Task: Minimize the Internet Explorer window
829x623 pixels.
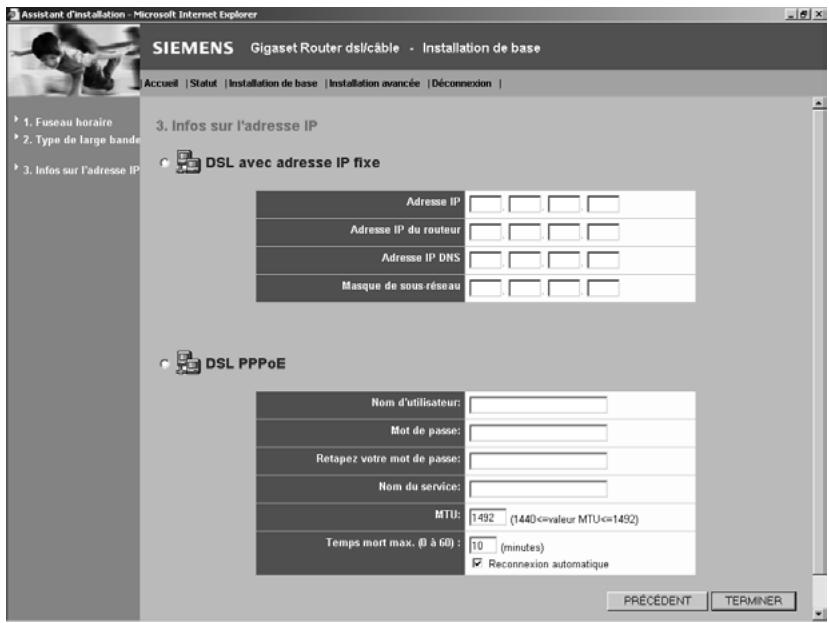Action: point(791,14)
